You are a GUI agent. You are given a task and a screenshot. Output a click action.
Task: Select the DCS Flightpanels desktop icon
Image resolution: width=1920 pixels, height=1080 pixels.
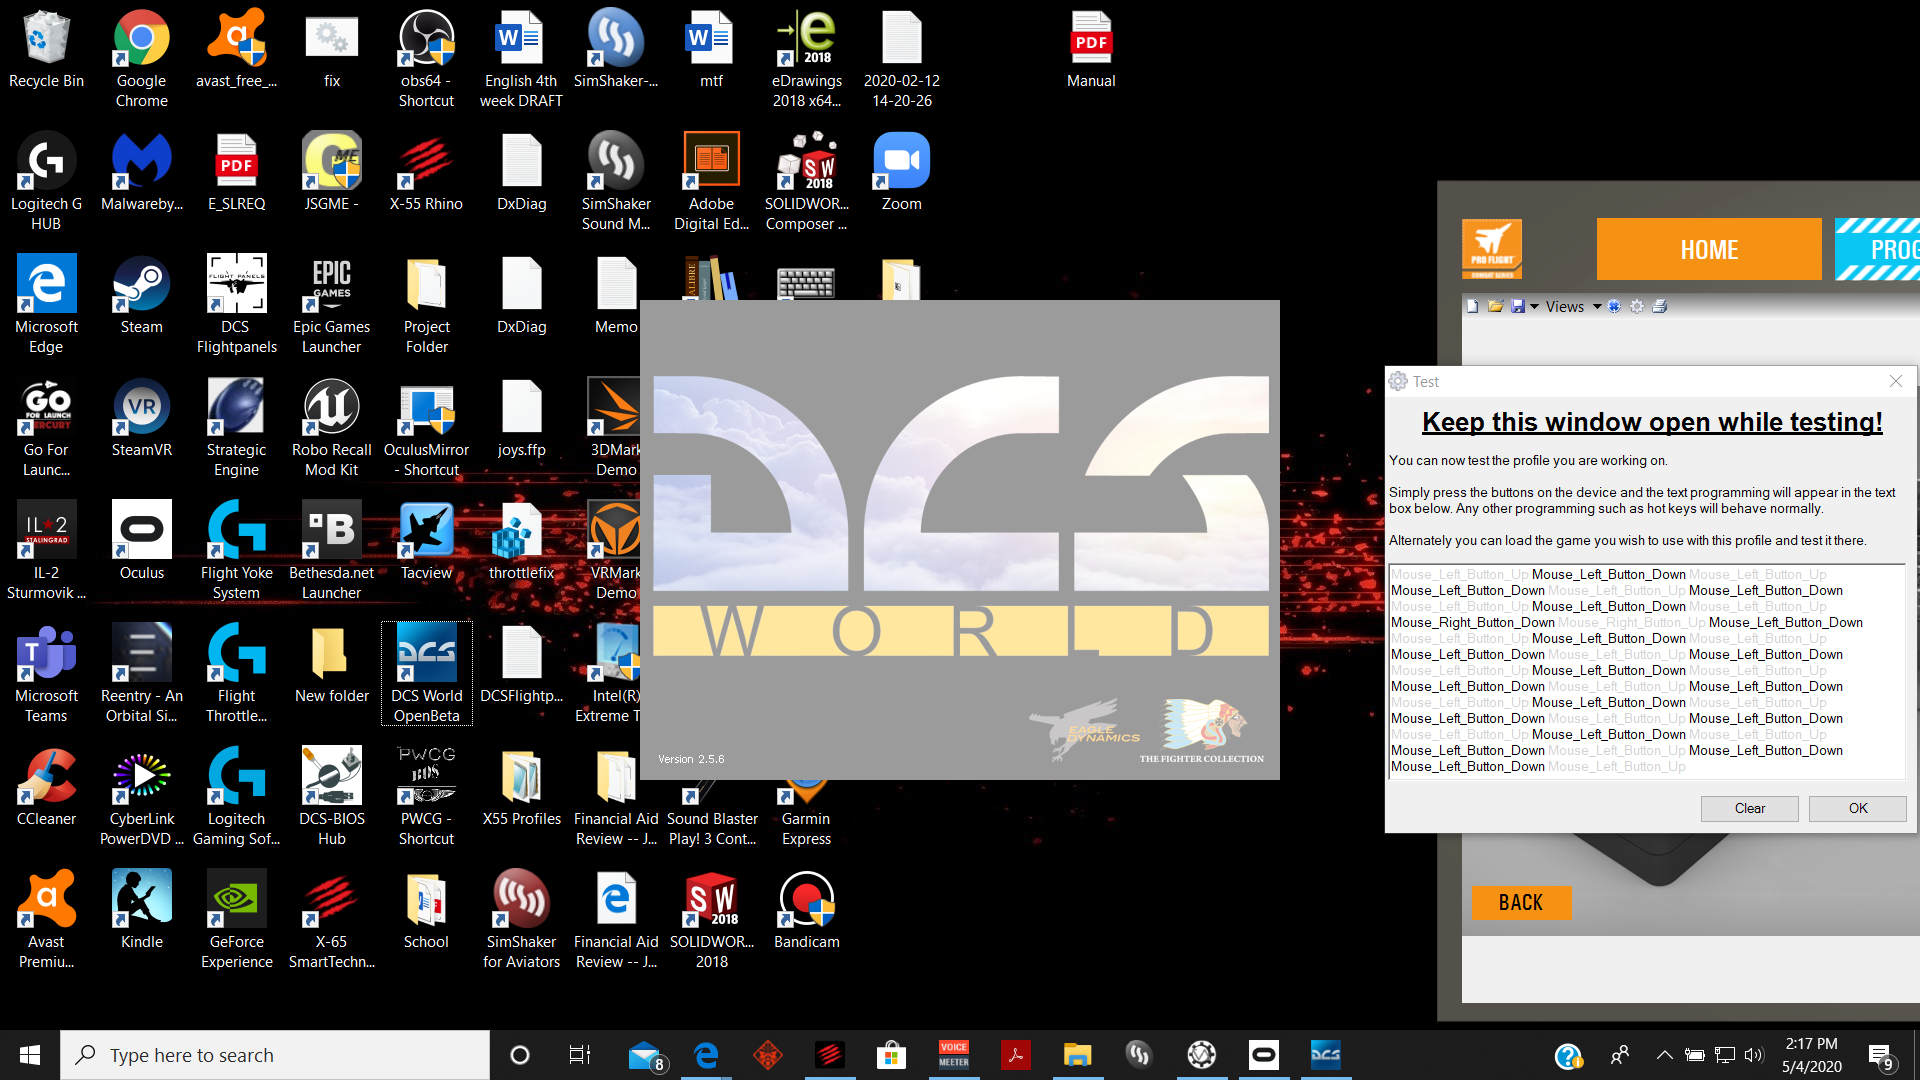[x=236, y=305]
